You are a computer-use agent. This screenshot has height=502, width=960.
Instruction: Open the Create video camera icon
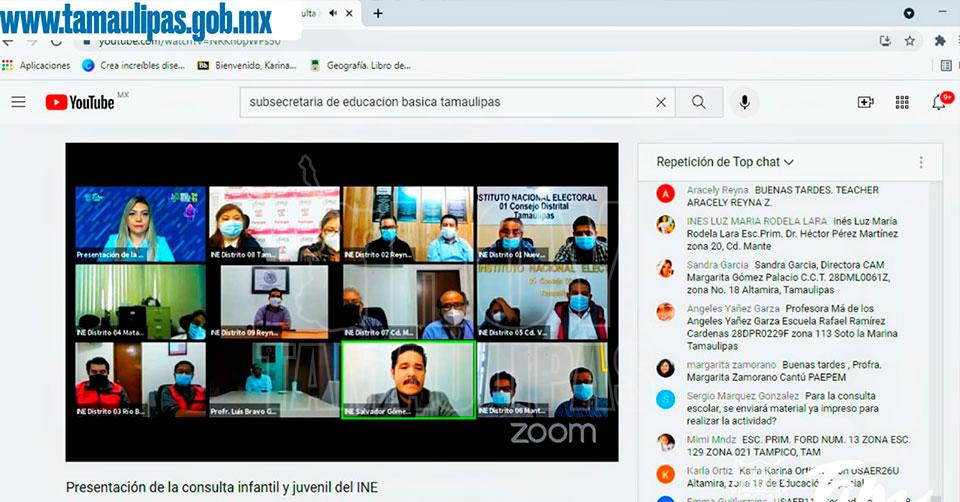coord(865,102)
